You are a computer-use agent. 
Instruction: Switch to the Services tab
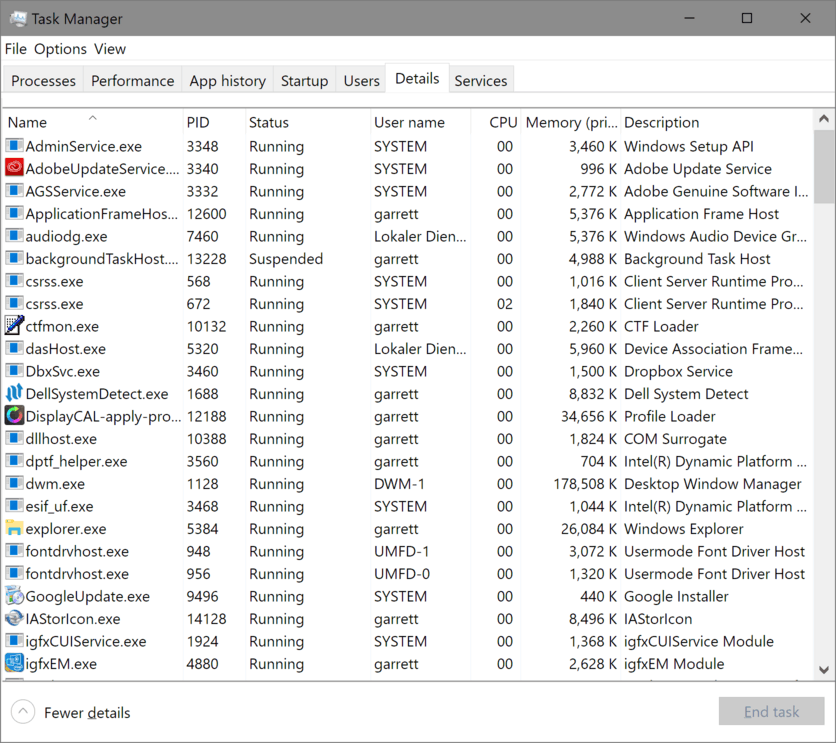481,80
